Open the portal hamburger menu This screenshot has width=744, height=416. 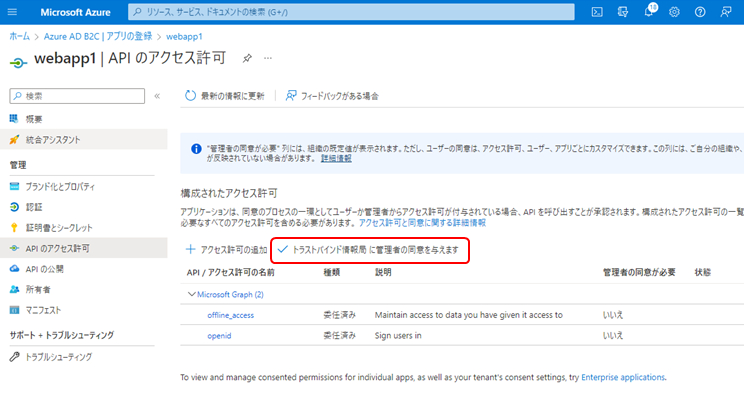point(12,12)
